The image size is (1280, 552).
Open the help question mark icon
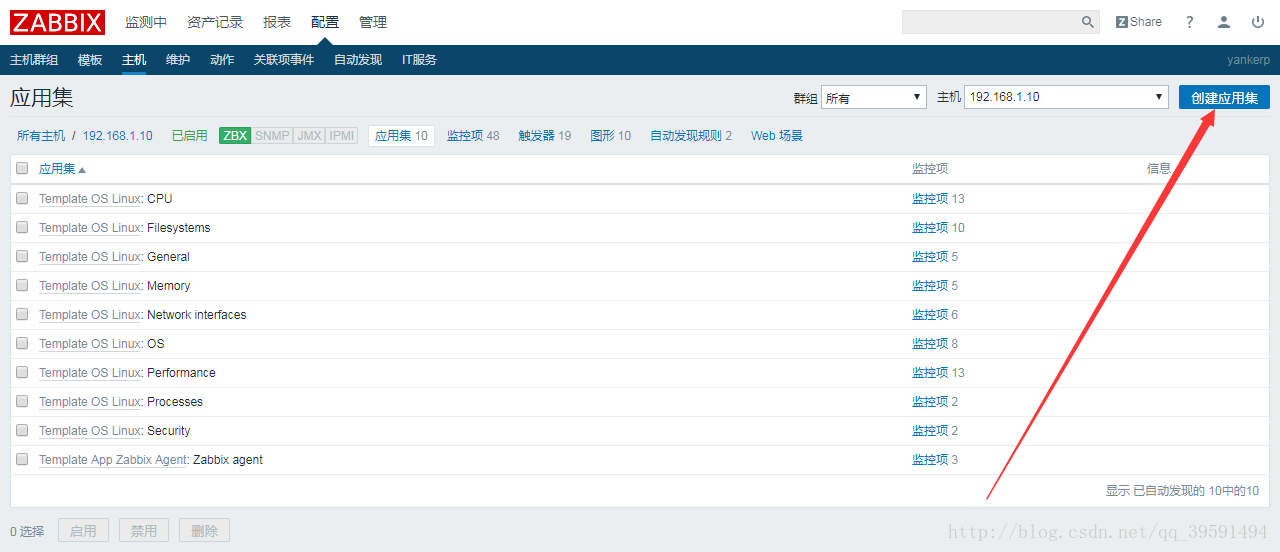click(1190, 22)
